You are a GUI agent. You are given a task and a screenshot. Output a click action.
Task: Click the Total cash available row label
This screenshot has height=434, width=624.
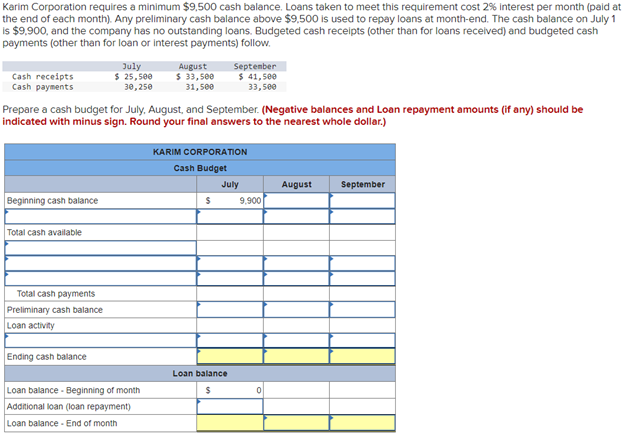coord(44,232)
